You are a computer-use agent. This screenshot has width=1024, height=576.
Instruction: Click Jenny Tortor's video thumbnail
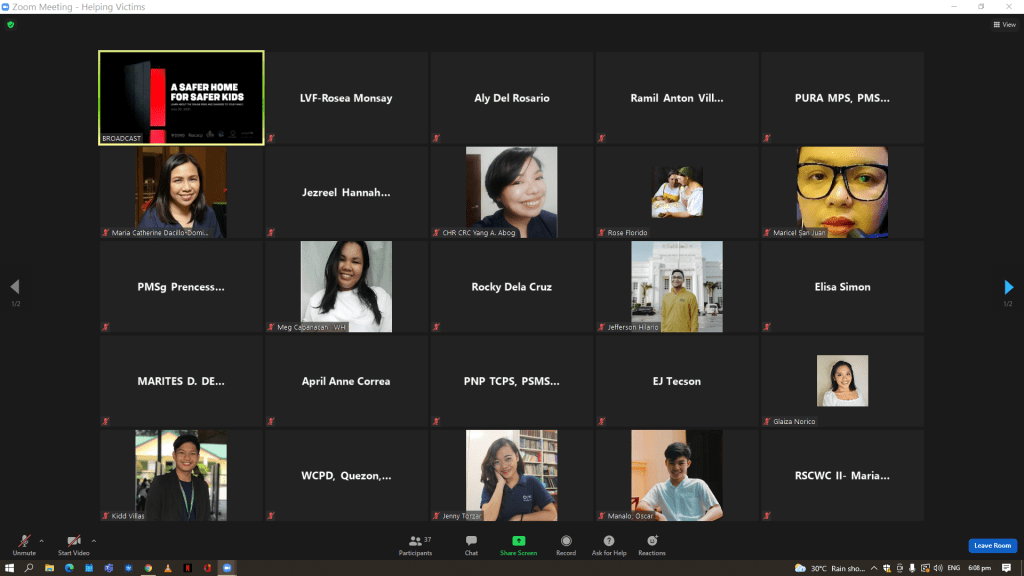[x=511, y=475]
